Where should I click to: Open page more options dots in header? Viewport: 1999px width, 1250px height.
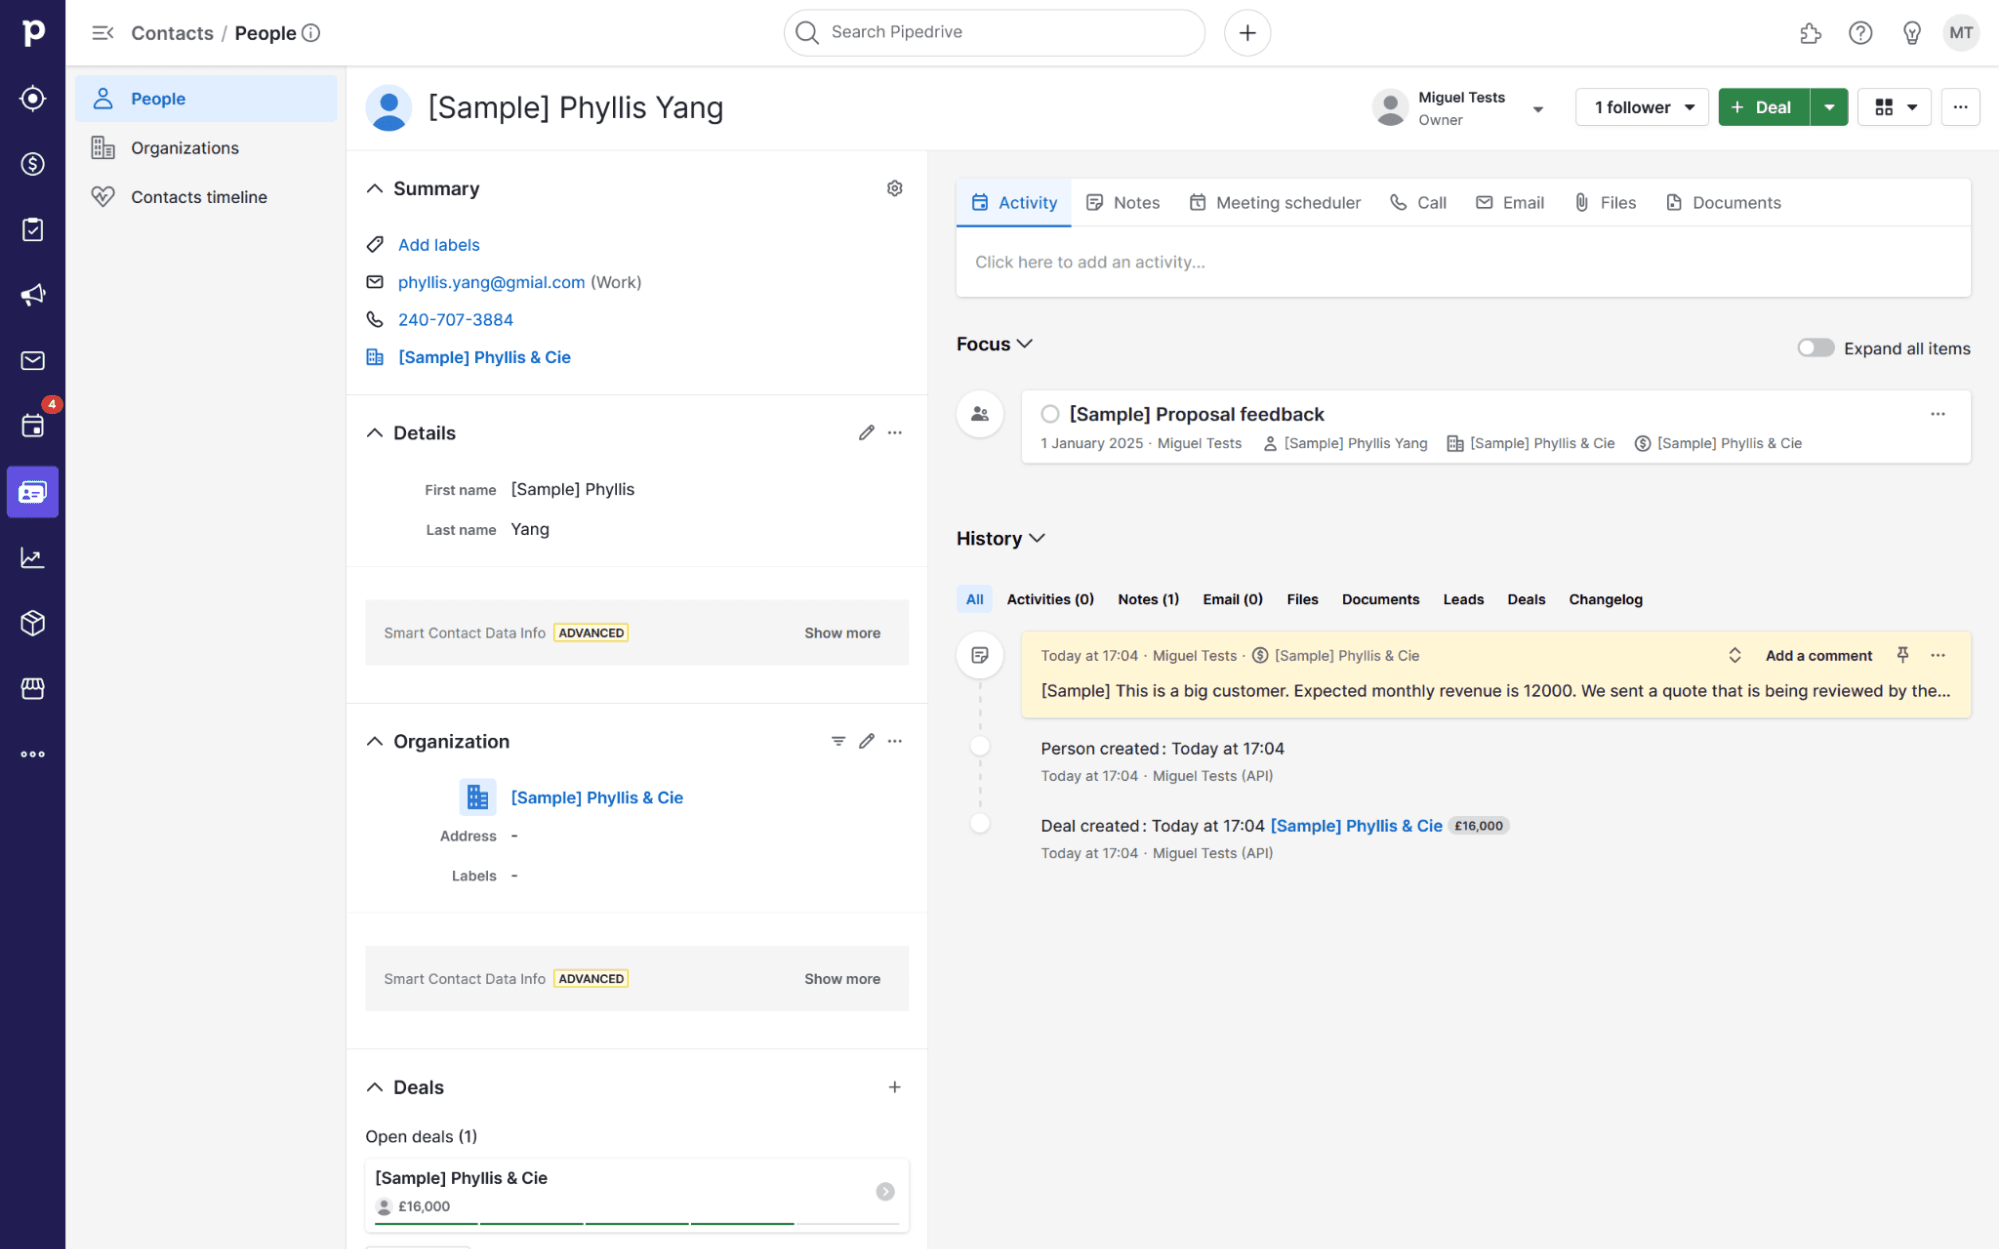tap(1960, 107)
